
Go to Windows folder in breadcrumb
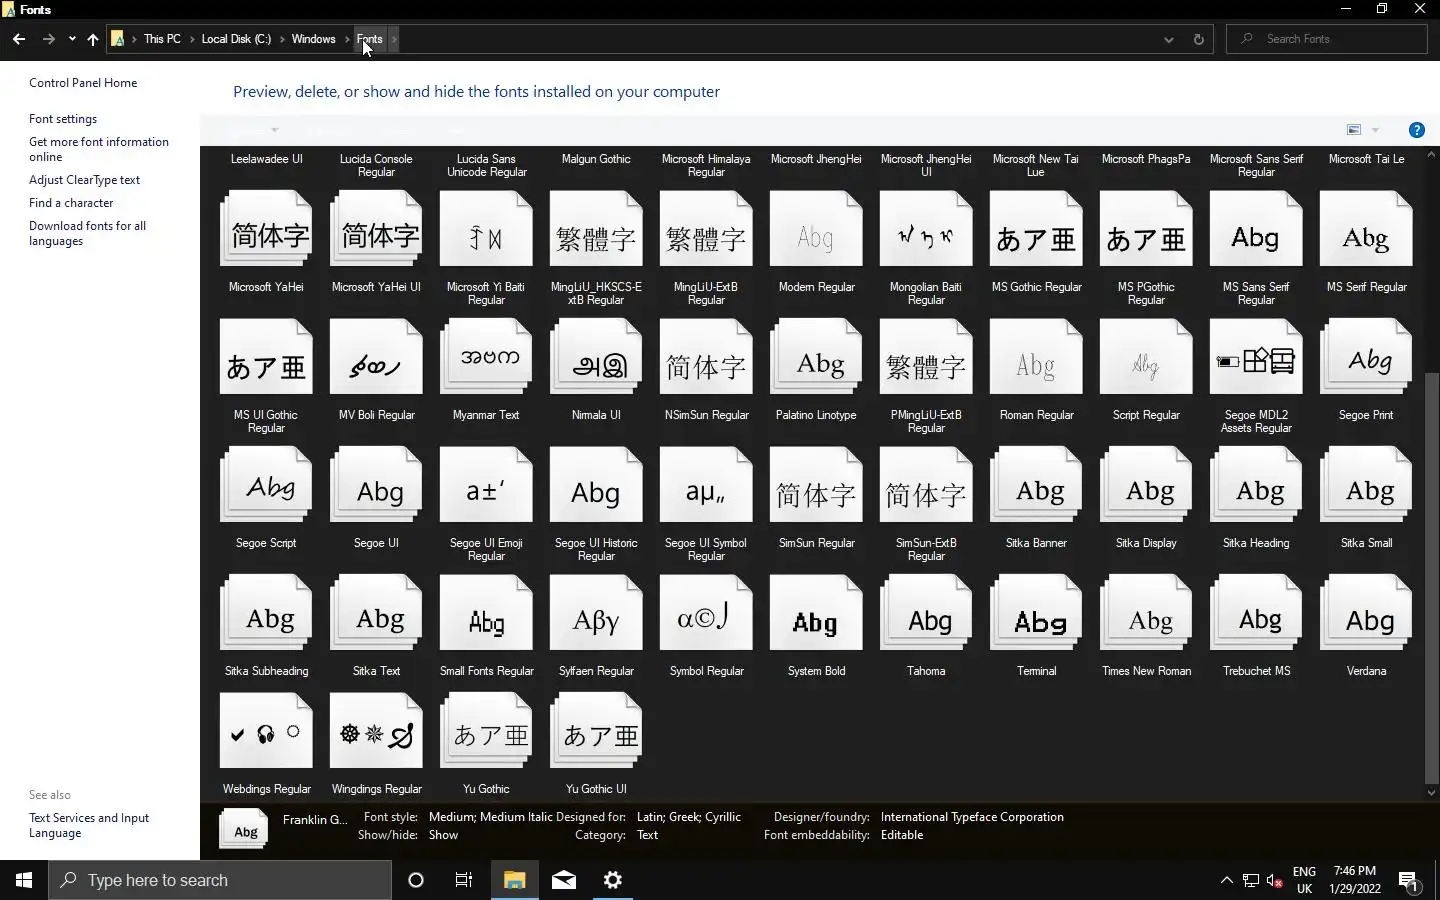tap(313, 39)
